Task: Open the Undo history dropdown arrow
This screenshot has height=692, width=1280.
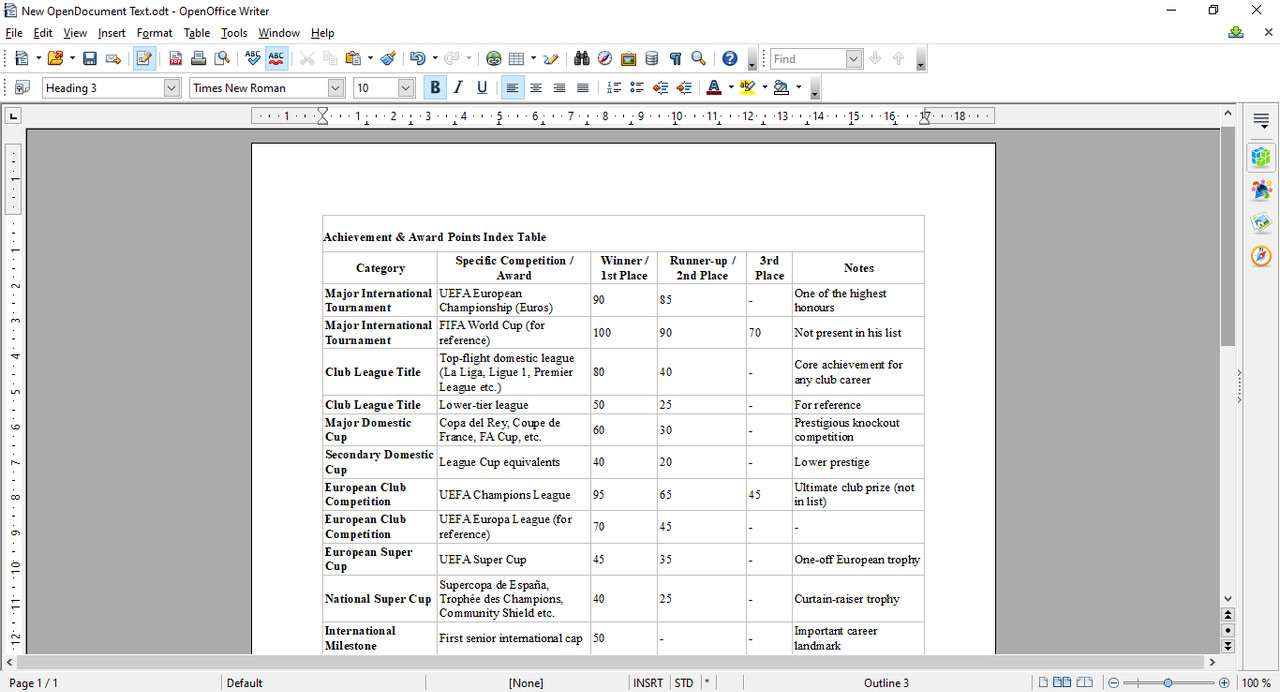Action: tap(433, 59)
